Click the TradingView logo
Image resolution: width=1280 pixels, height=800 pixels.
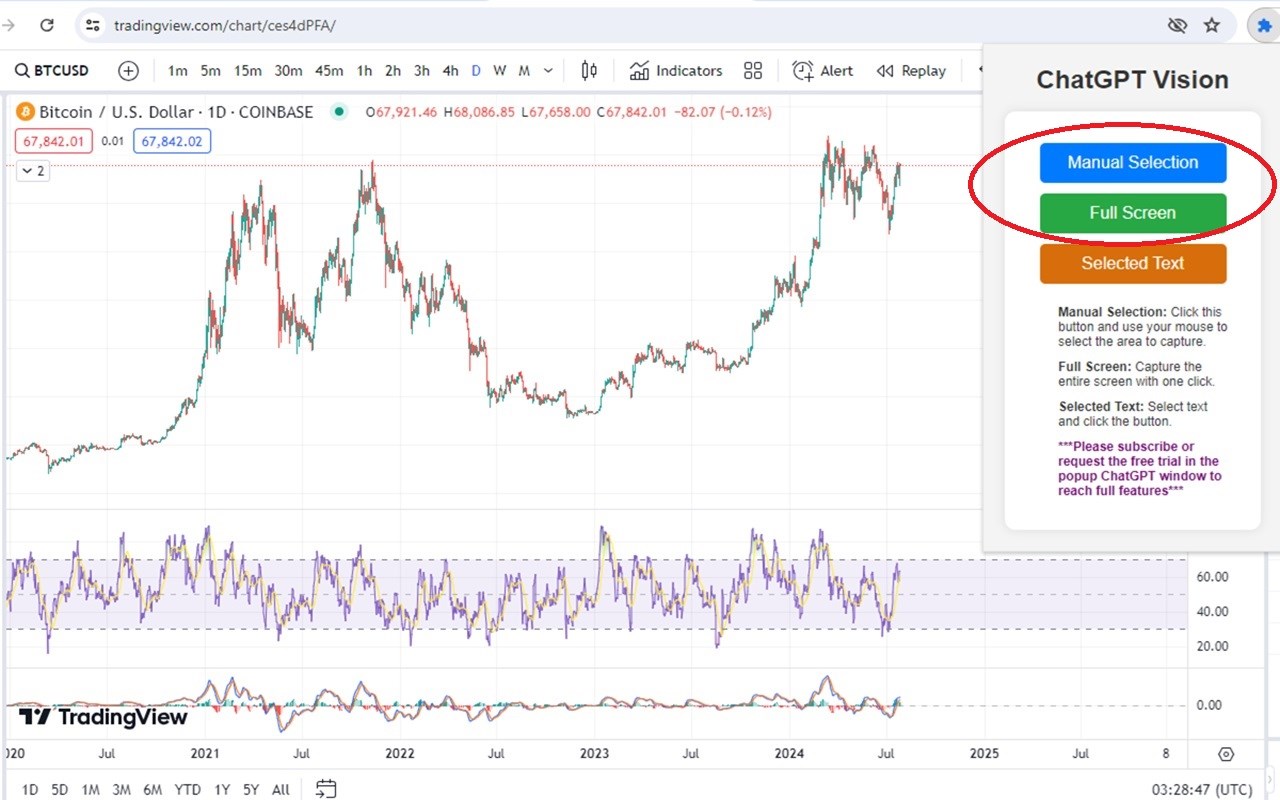click(x=103, y=717)
